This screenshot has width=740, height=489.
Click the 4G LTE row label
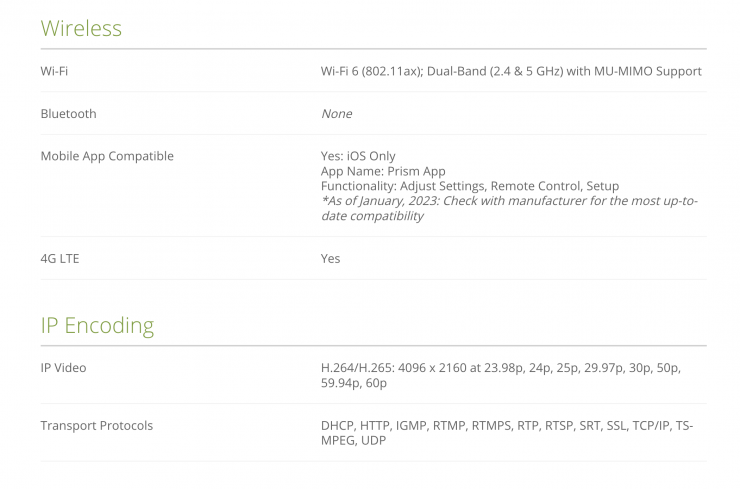60,258
